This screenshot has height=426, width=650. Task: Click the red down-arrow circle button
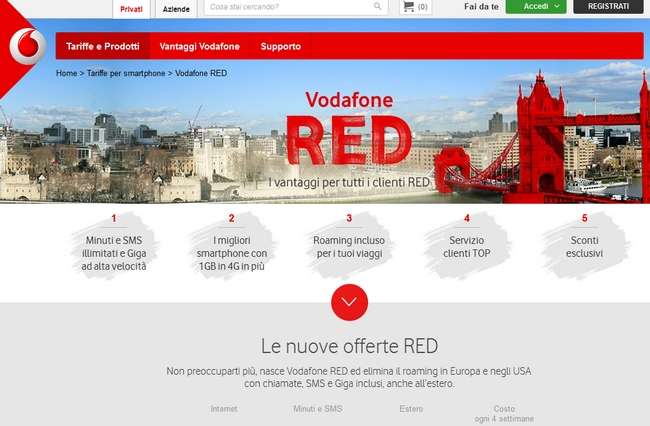pos(349,302)
